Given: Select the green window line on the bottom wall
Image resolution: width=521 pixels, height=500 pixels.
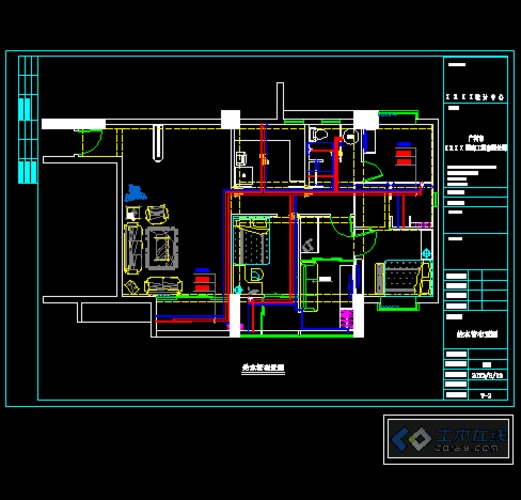Looking at the screenshot, I should (296, 336).
